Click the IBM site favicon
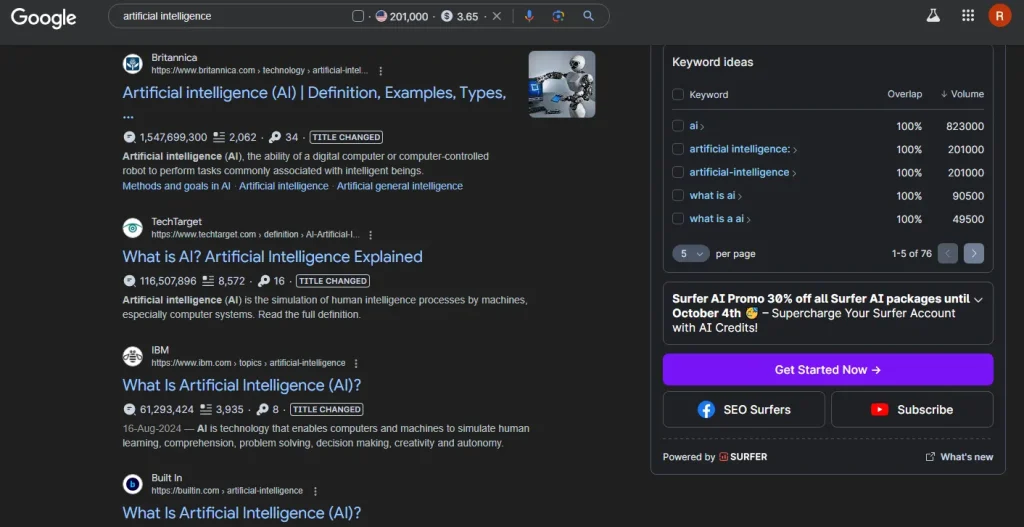Image resolution: width=1024 pixels, height=527 pixels. coord(133,356)
